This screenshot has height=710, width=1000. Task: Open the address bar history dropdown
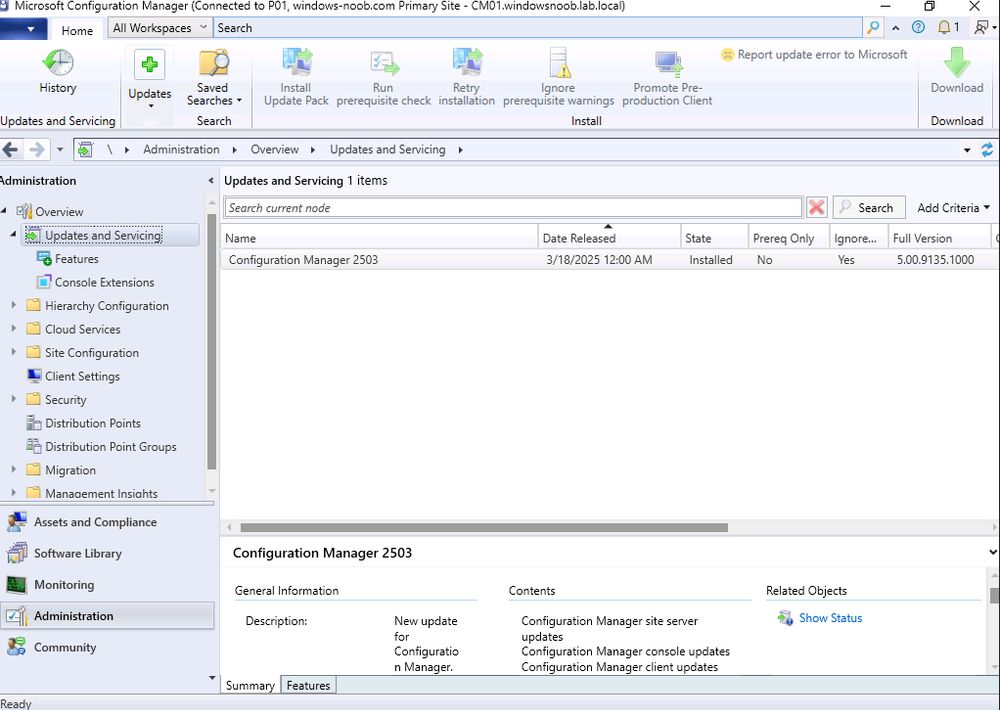click(967, 151)
